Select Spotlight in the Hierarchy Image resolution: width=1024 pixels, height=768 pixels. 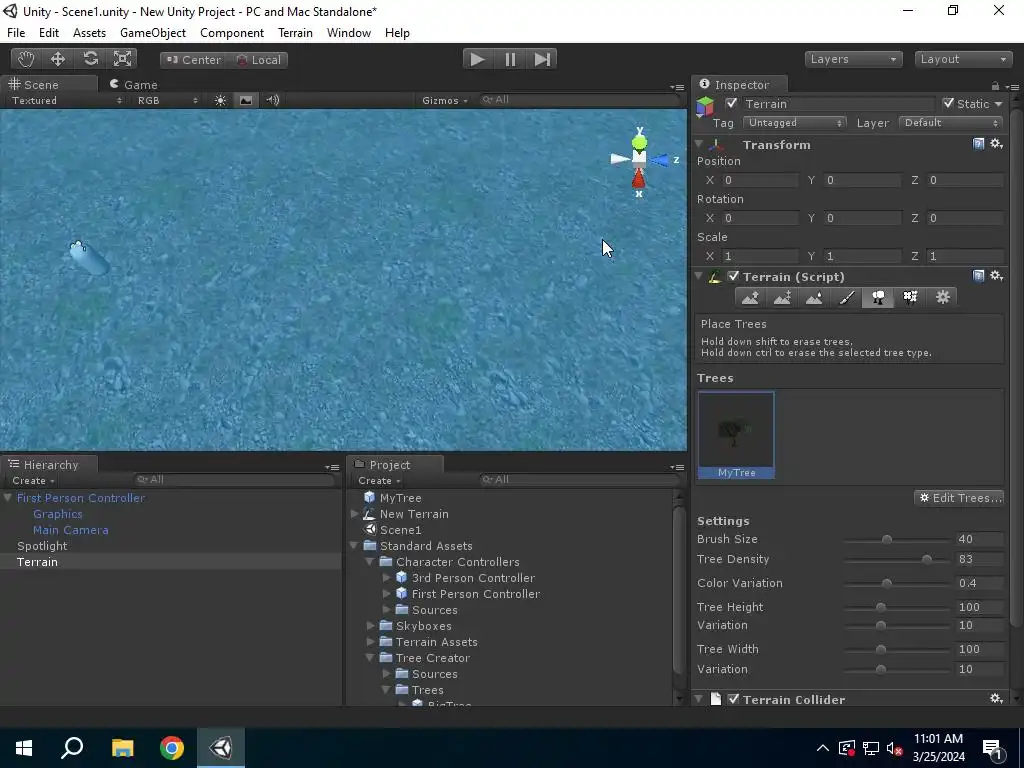[x=42, y=546]
